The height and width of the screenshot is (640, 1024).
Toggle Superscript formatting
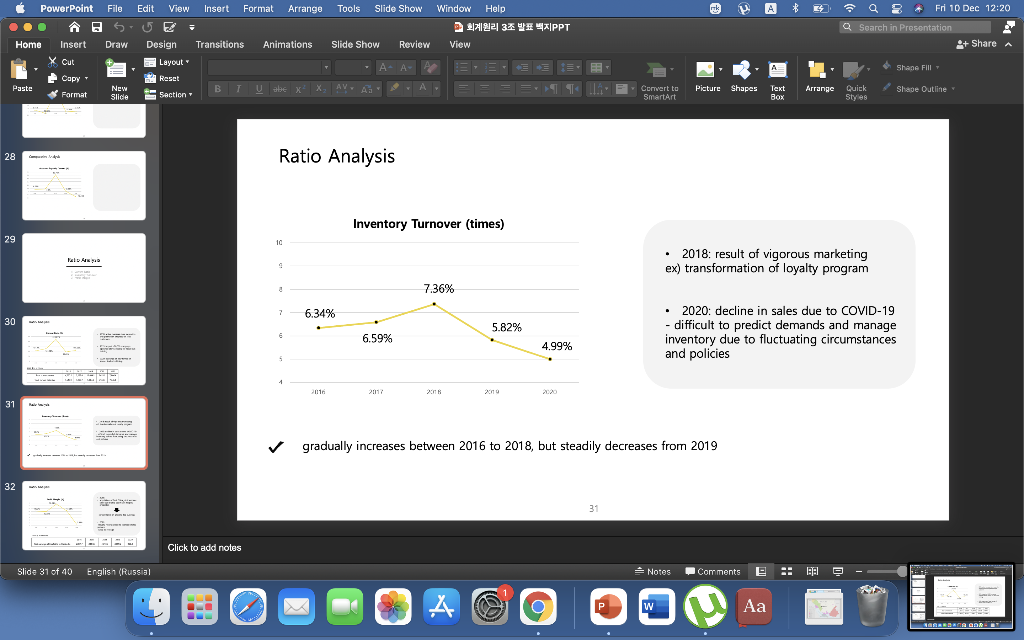click(x=300, y=89)
